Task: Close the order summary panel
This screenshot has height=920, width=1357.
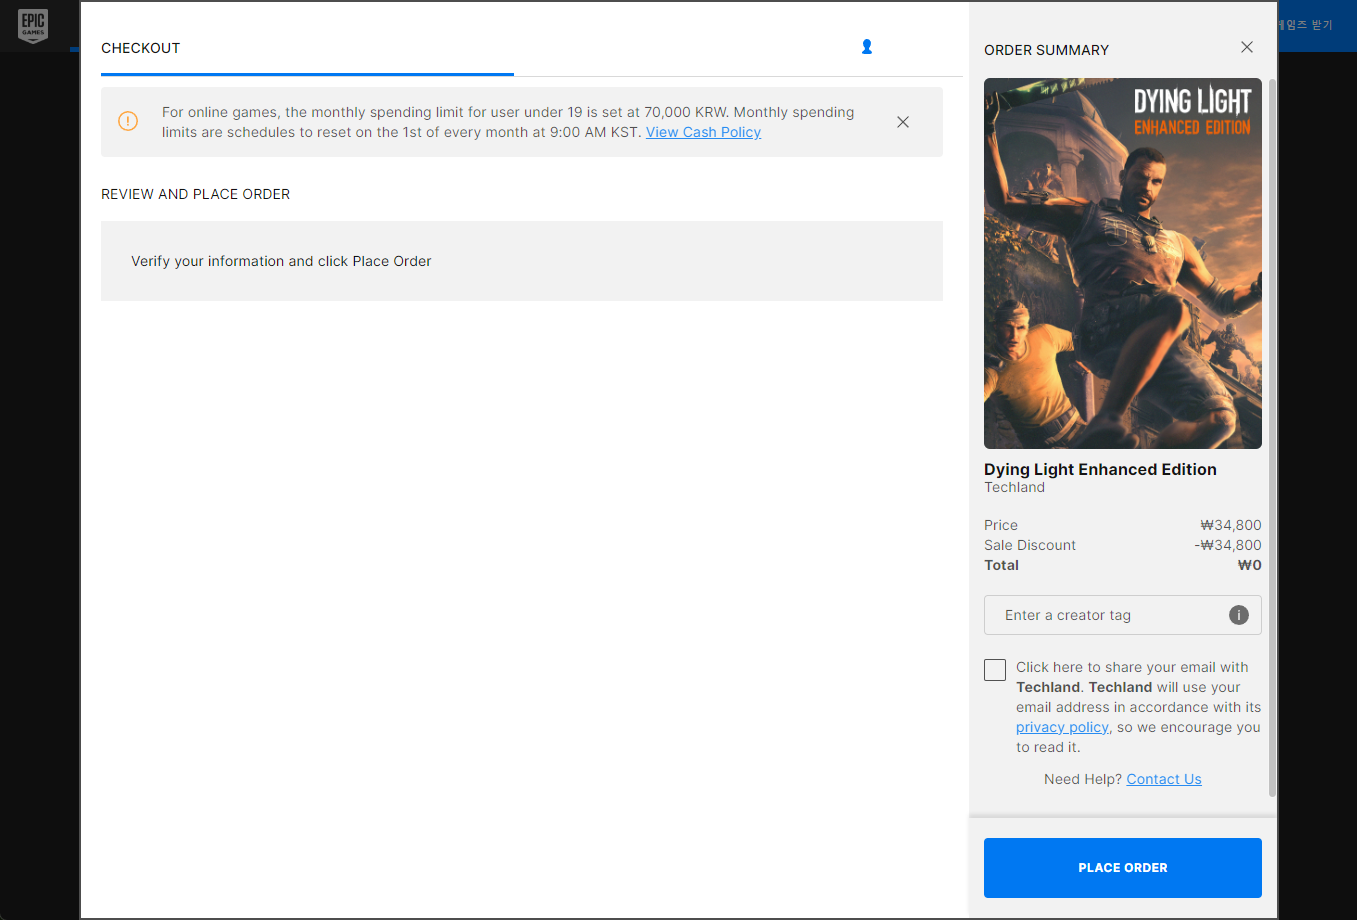Action: [x=1247, y=47]
